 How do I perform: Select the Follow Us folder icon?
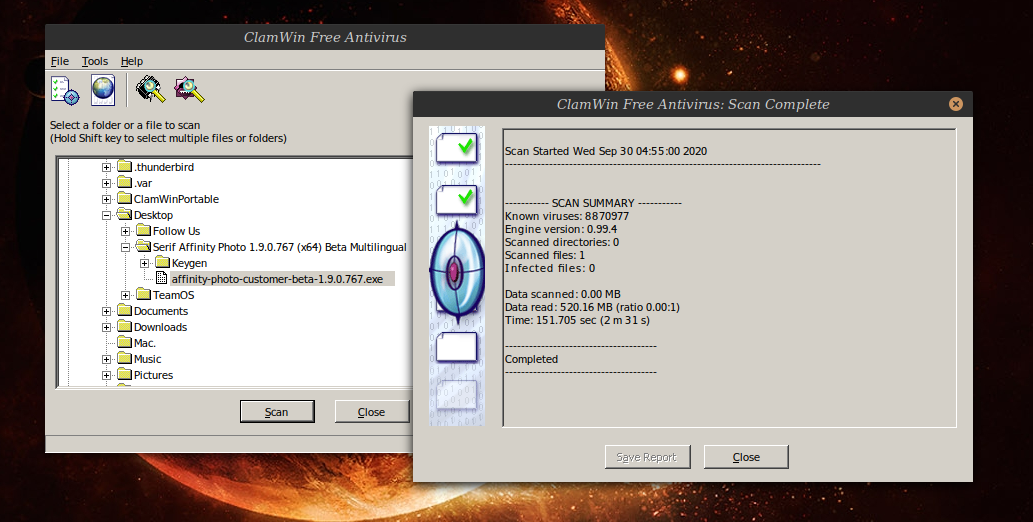pyautogui.click(x=144, y=230)
